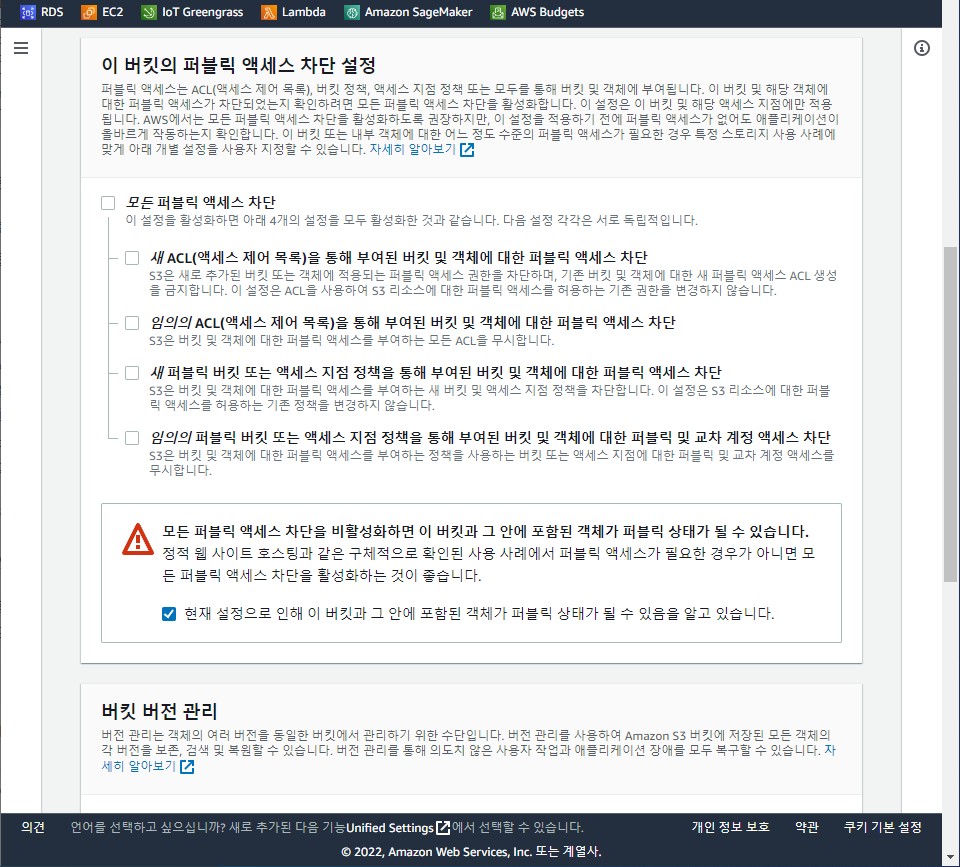Screen dimensions: 960x867
Task: Click external link icon in 버킷 버전 관리 section
Action: (x=187, y=767)
